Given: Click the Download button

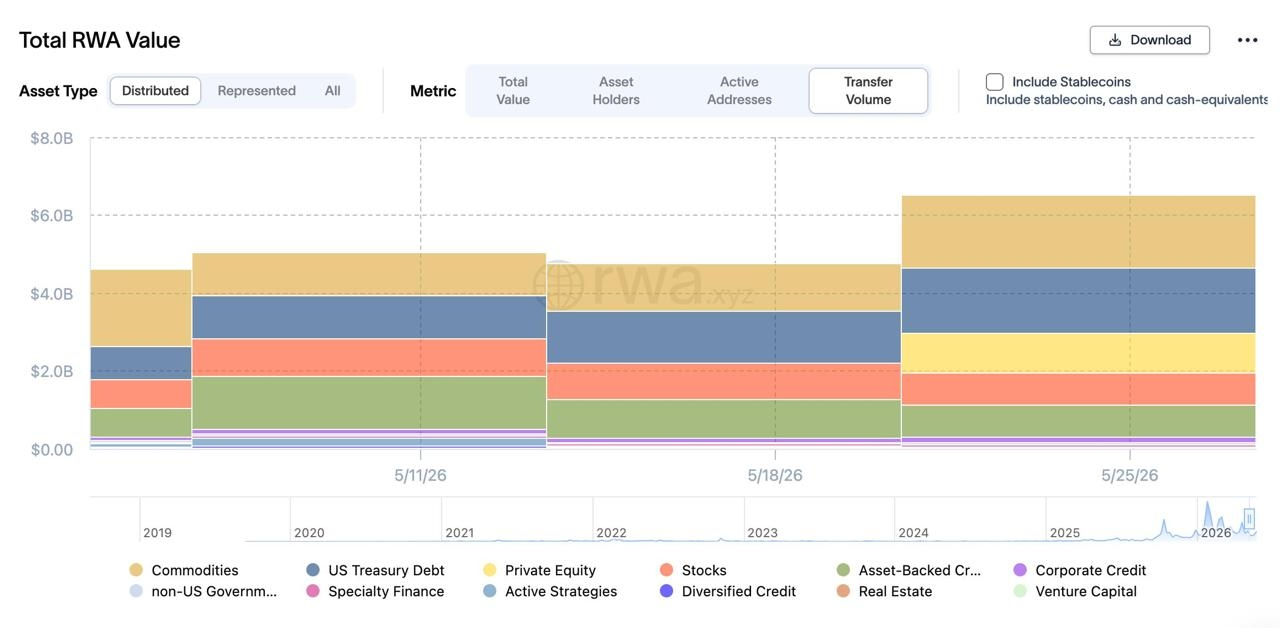Looking at the screenshot, I should (x=1150, y=40).
